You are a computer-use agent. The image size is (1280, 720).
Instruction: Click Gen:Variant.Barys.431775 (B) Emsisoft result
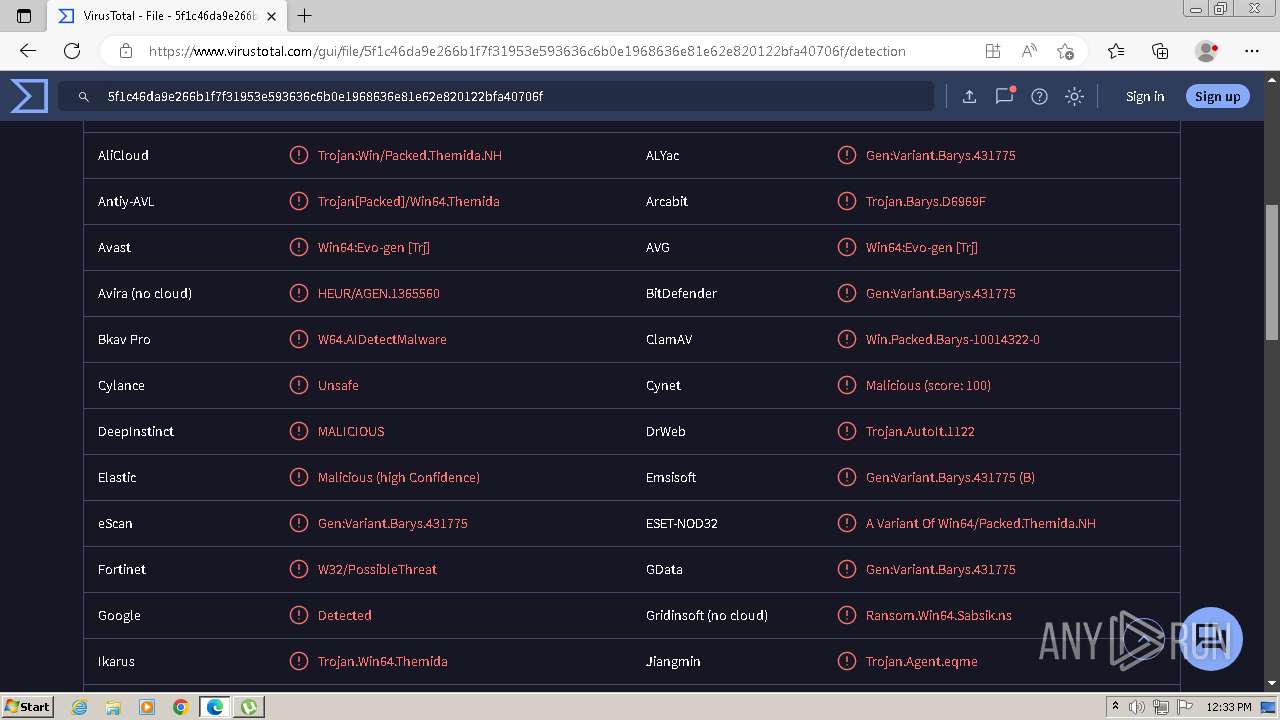[x=951, y=477]
